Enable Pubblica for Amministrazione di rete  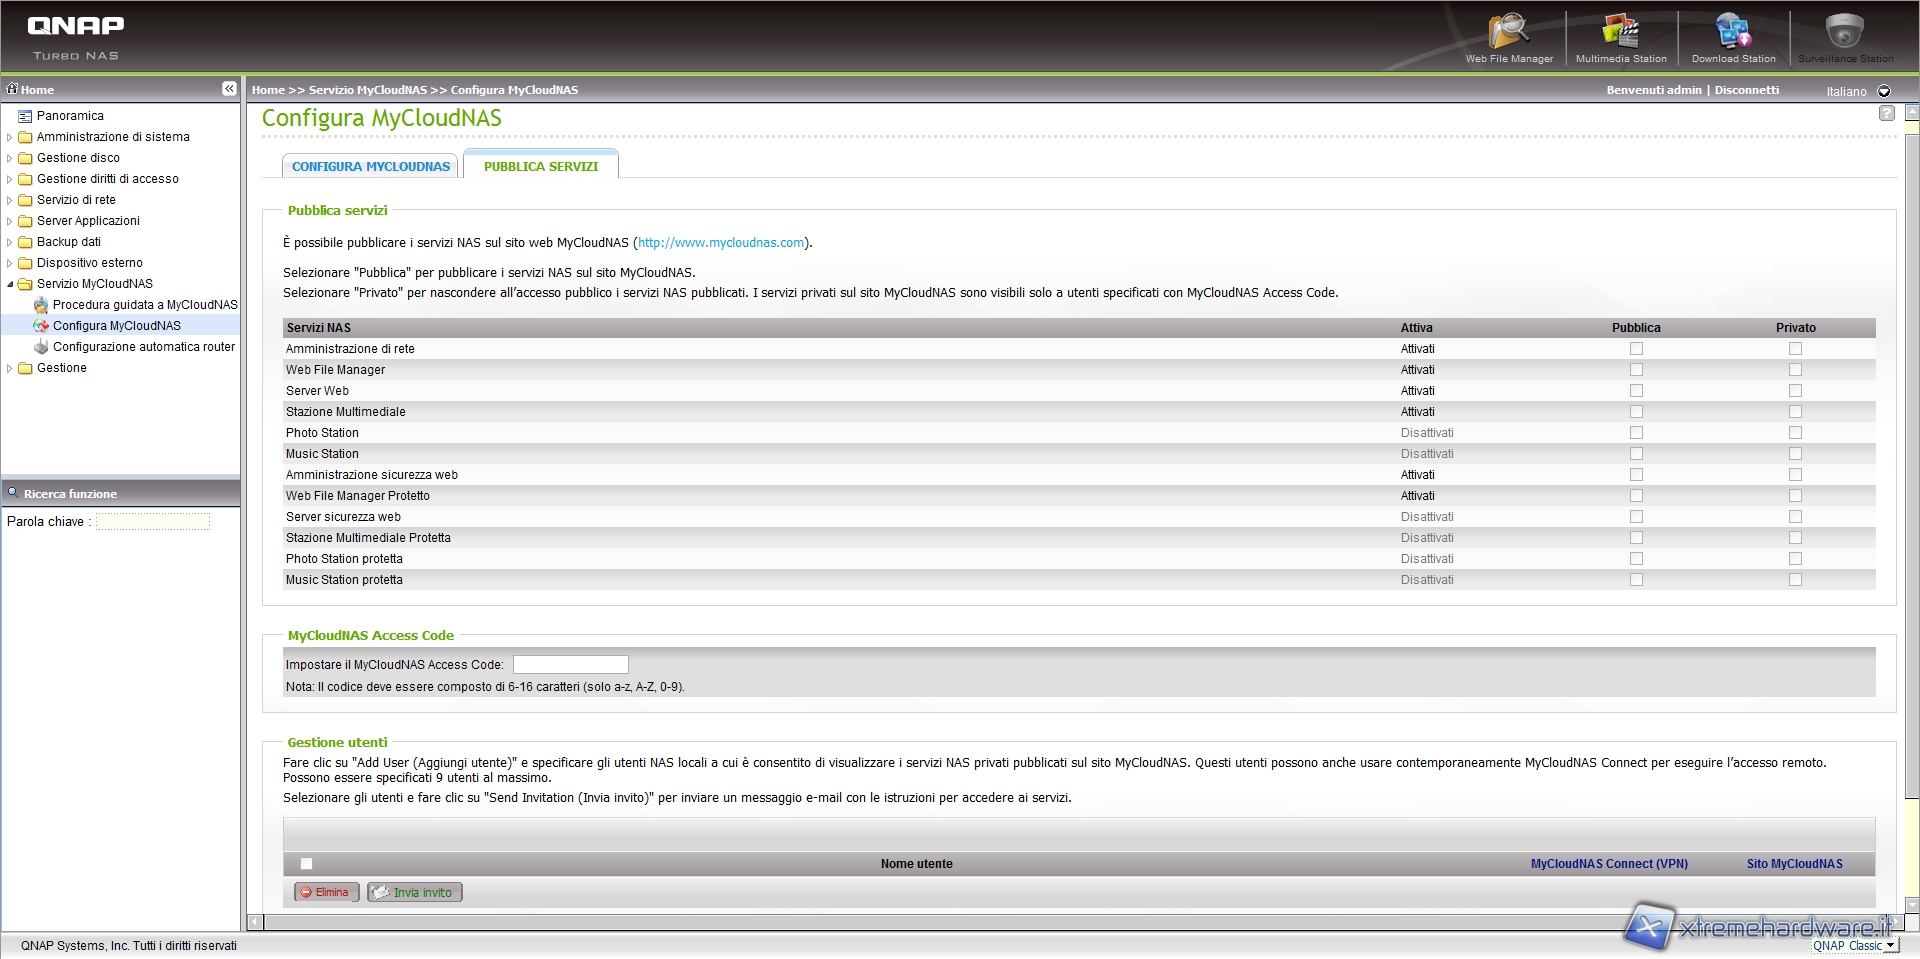(1636, 349)
